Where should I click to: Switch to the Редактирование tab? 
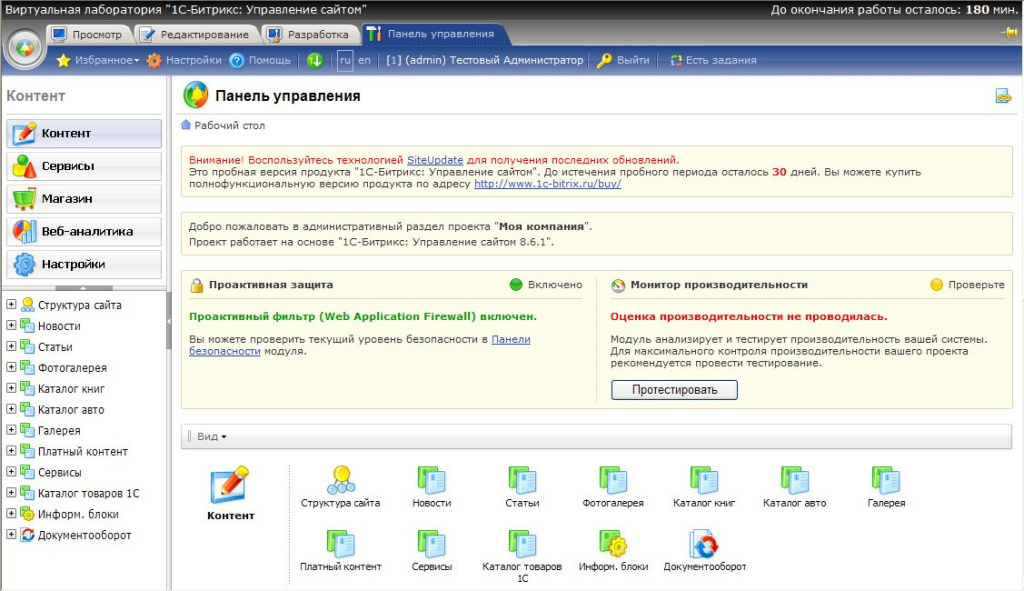click(x=196, y=35)
